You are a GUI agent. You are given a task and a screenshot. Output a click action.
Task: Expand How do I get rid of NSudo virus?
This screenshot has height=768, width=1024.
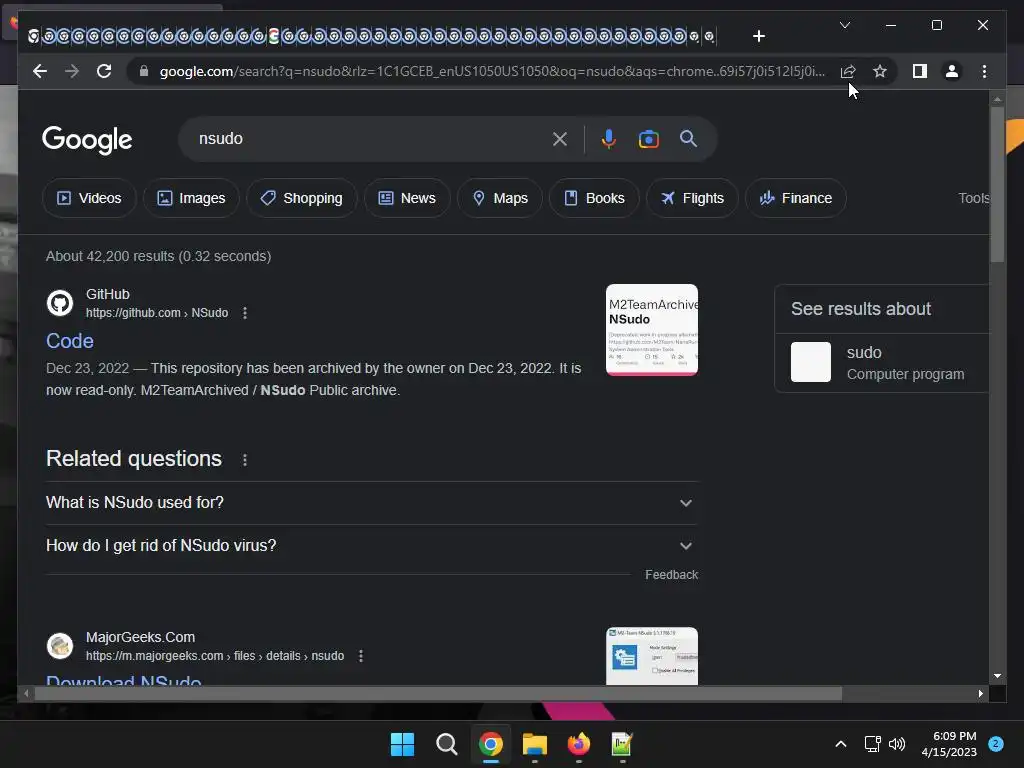point(372,546)
